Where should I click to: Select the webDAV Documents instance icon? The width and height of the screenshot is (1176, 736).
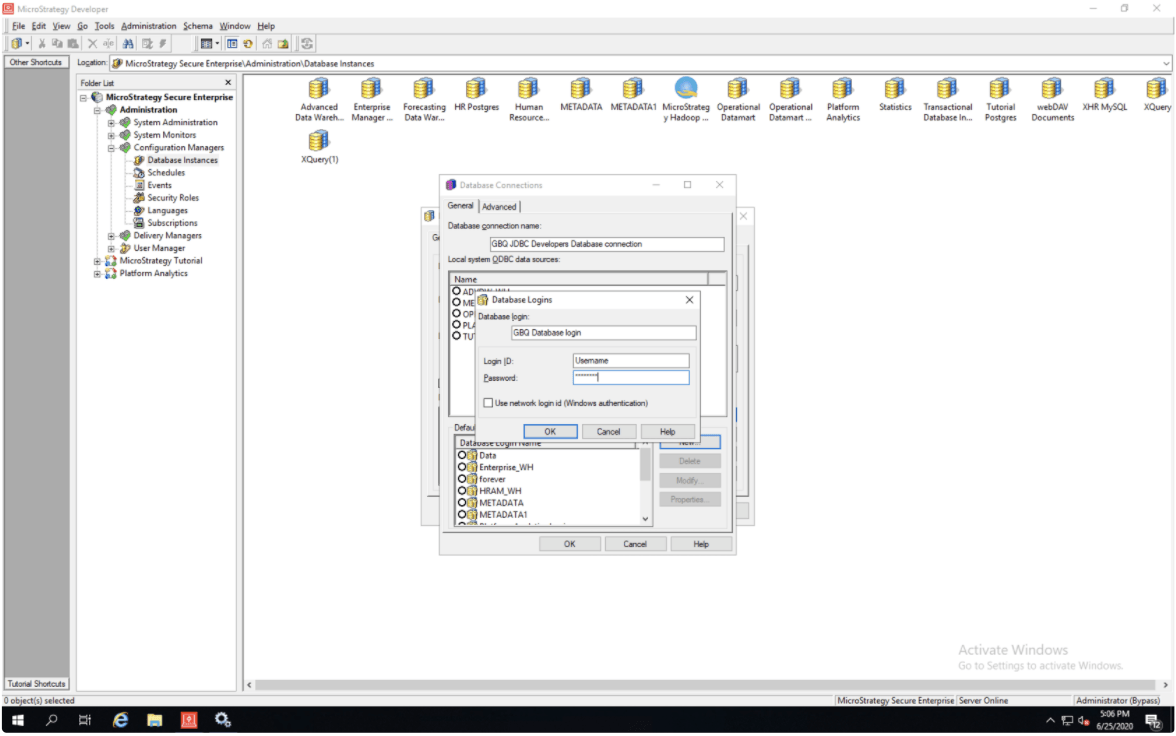(x=1052, y=90)
